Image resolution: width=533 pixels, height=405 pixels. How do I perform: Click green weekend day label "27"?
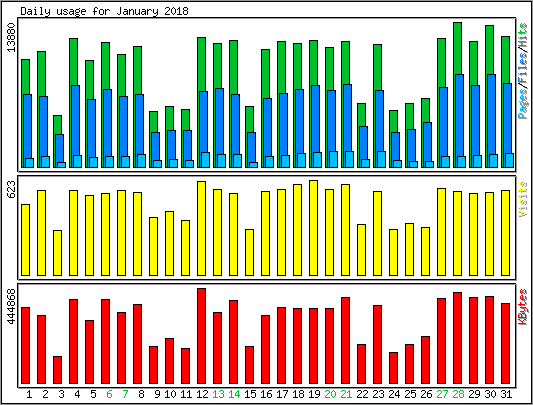[442, 394]
